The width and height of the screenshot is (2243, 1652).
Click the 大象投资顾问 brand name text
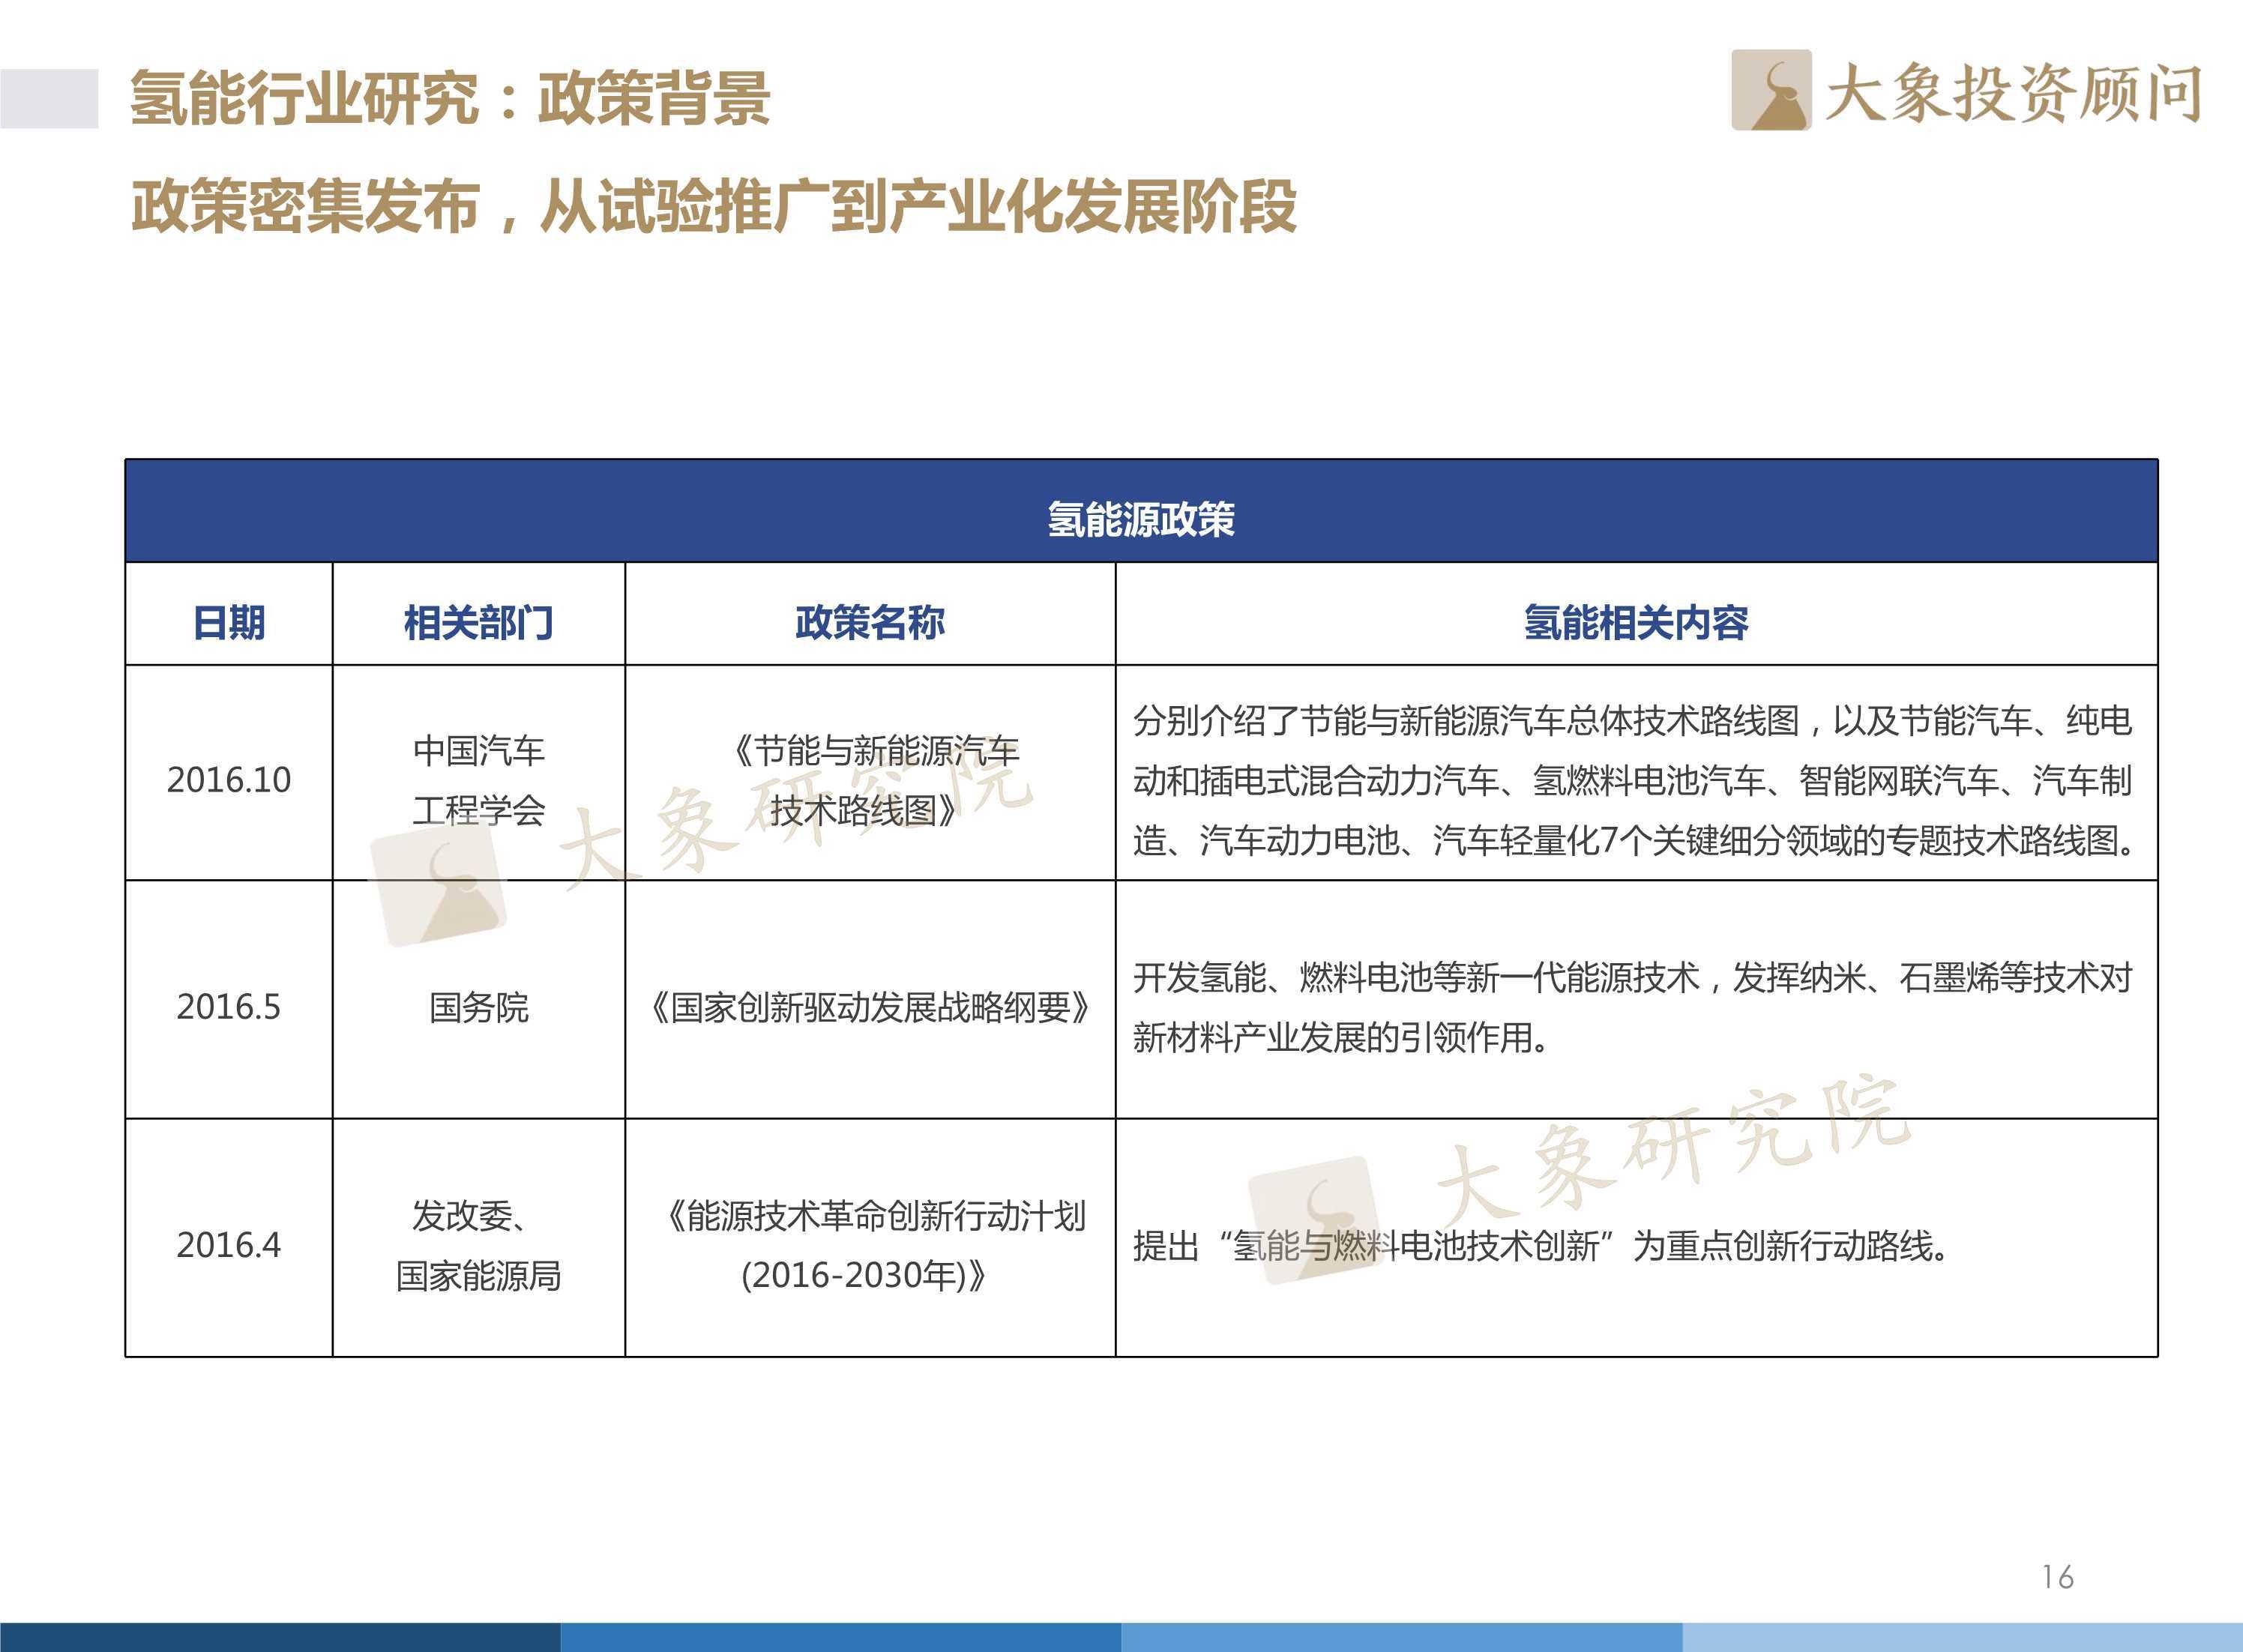point(2014,94)
